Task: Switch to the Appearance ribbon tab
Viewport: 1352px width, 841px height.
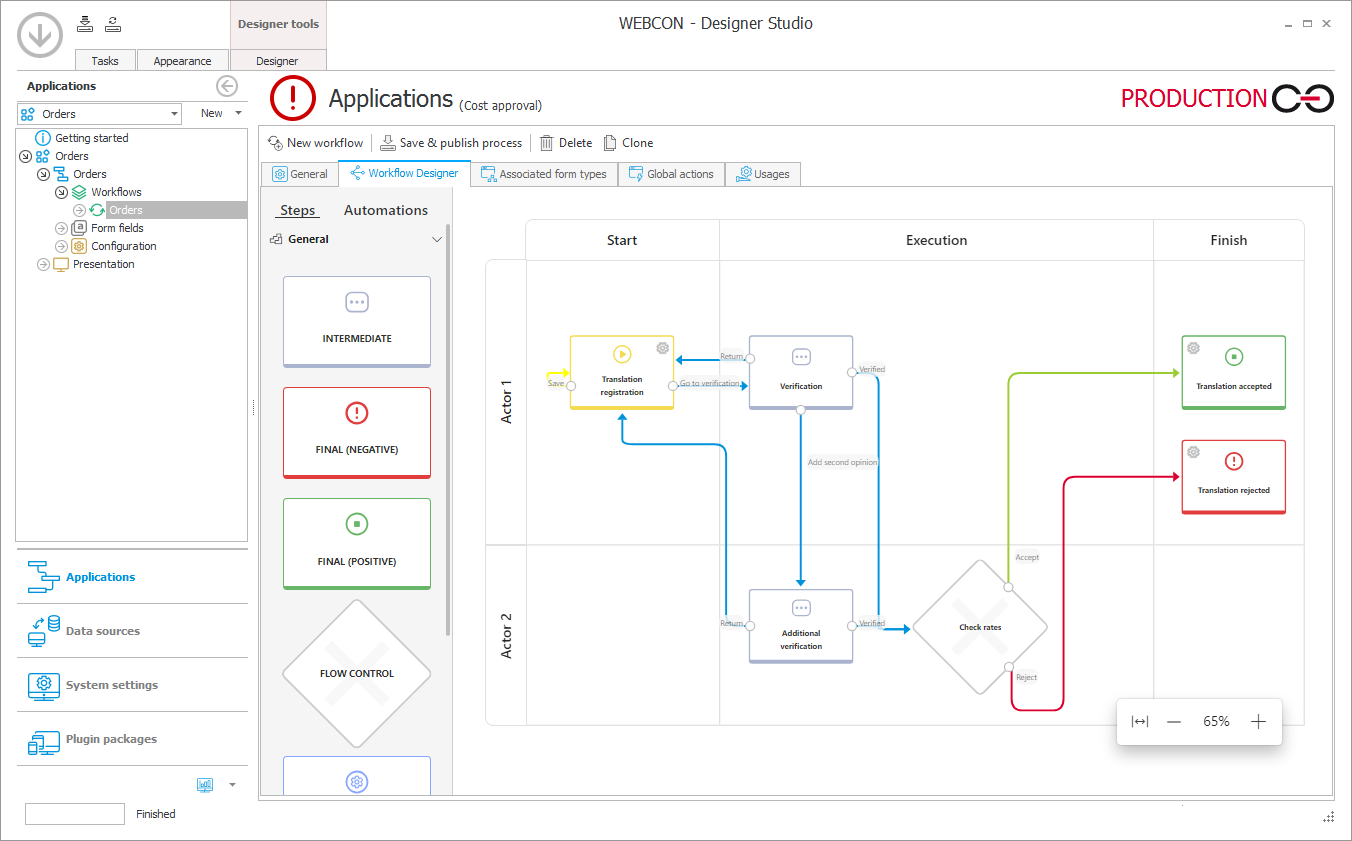Action: (182, 60)
